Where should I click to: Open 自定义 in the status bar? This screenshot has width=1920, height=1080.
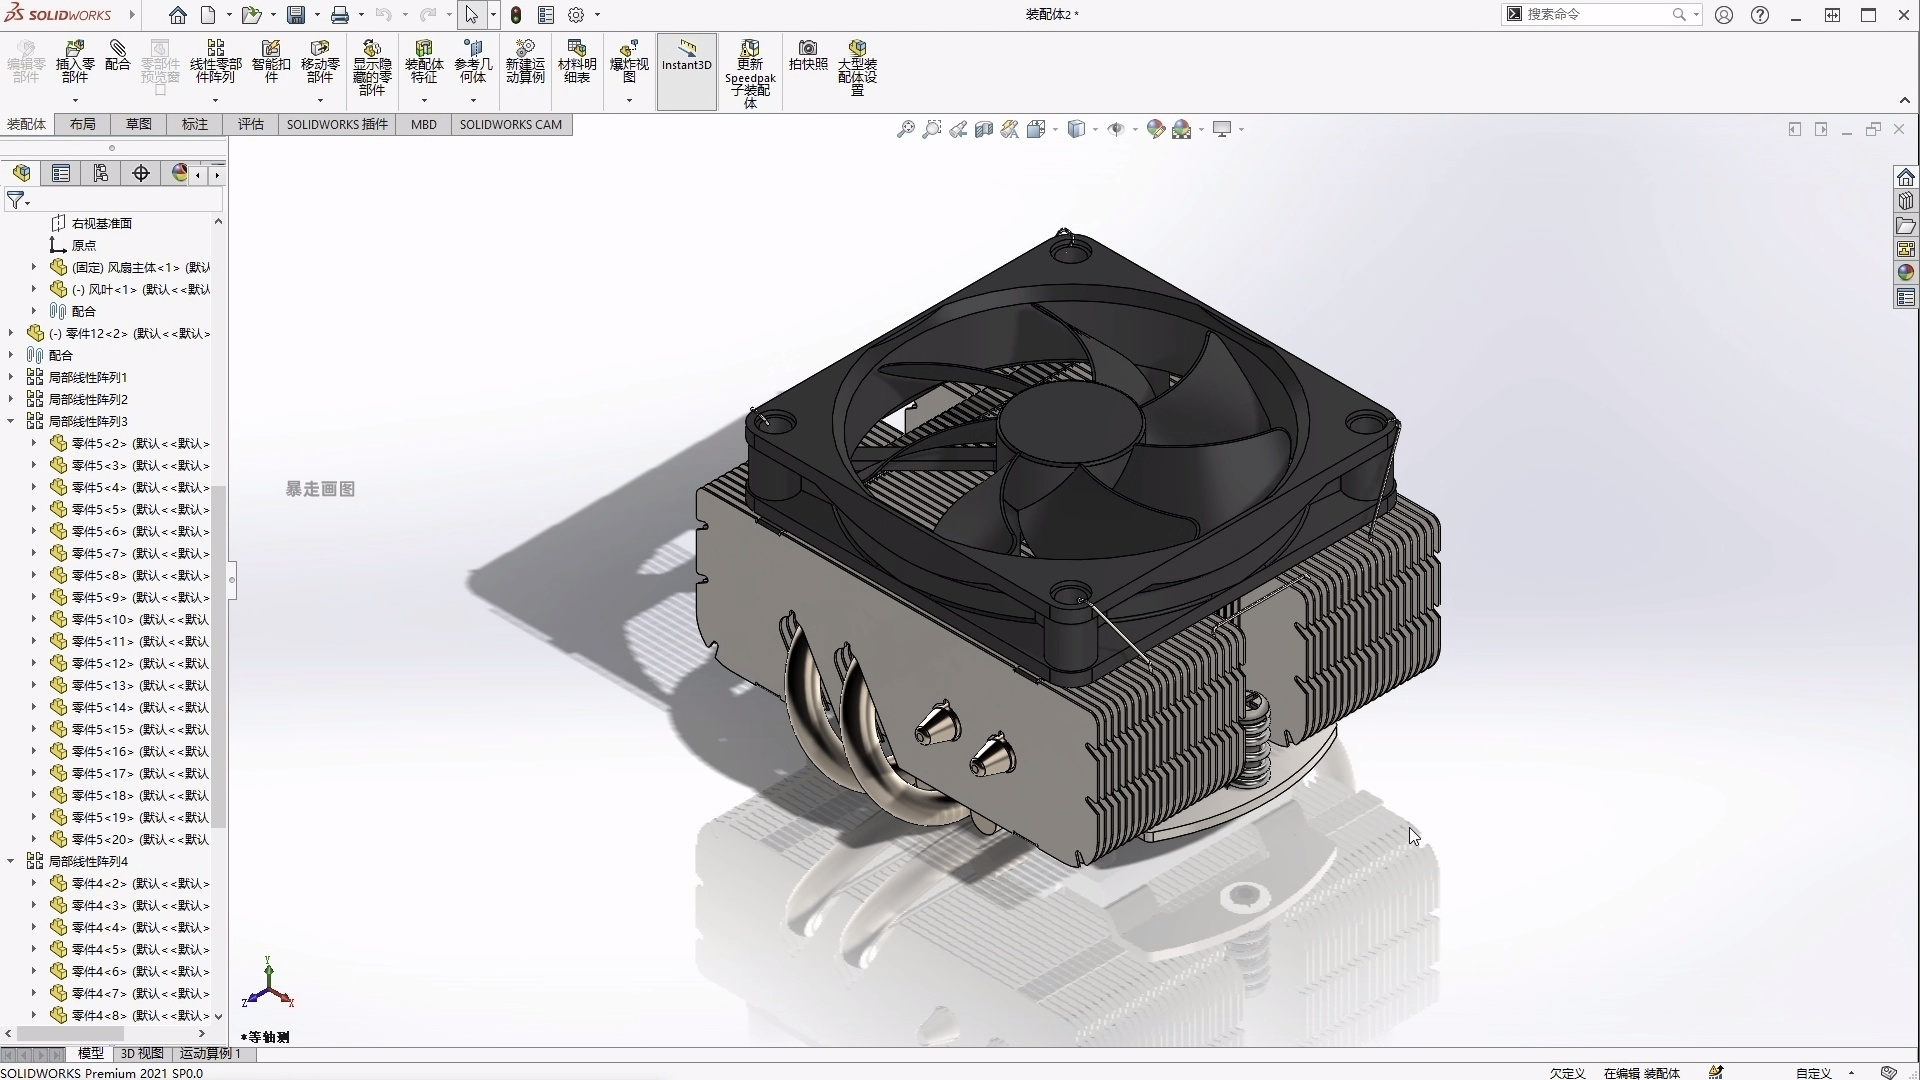(1814, 1072)
